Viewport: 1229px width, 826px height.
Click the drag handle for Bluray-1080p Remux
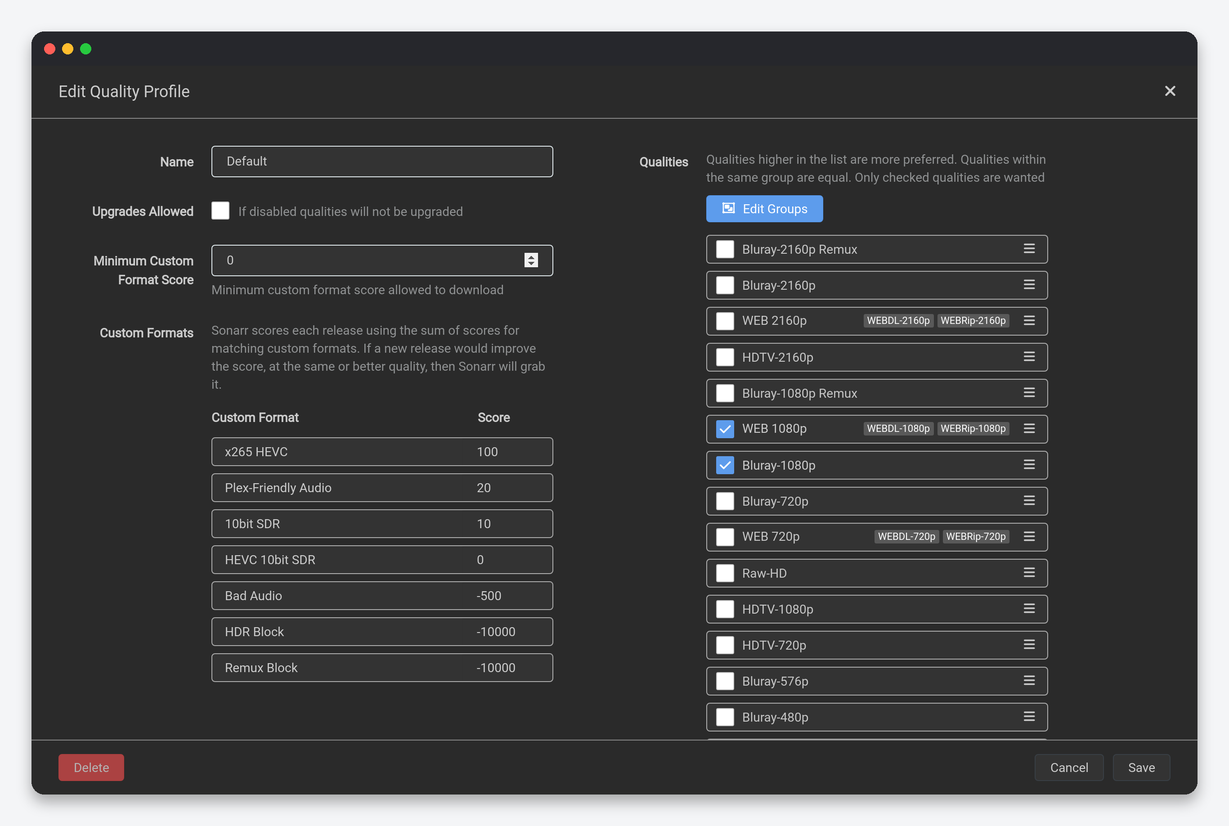[1029, 393]
